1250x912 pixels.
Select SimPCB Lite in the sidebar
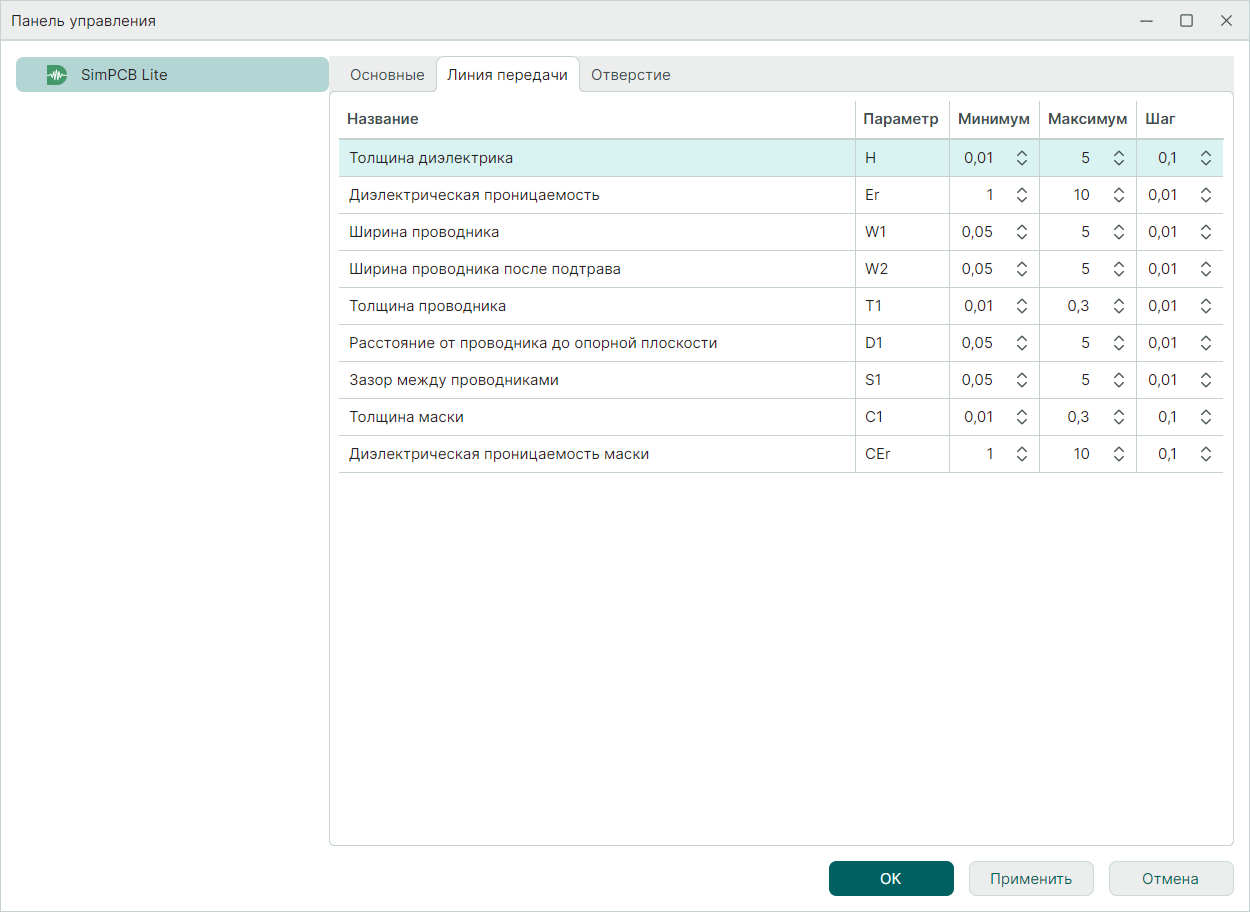[172, 75]
